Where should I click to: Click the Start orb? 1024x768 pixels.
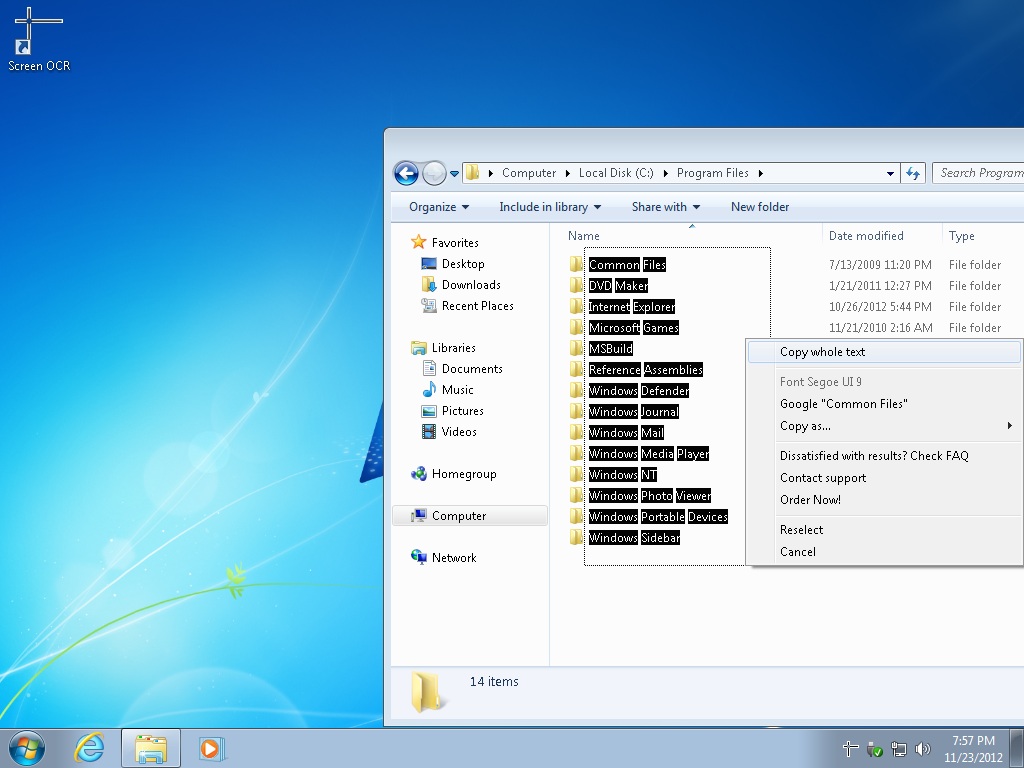point(25,748)
